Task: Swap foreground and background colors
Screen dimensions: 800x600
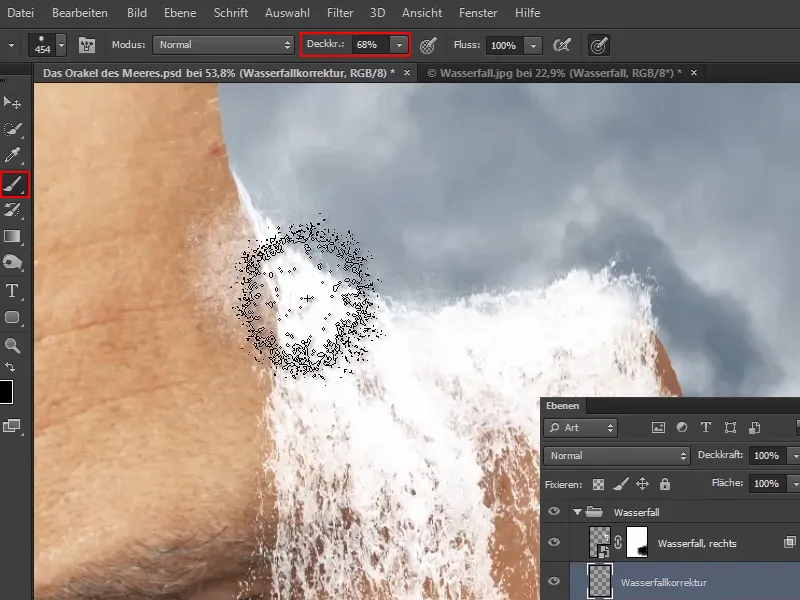Action: 10,367
